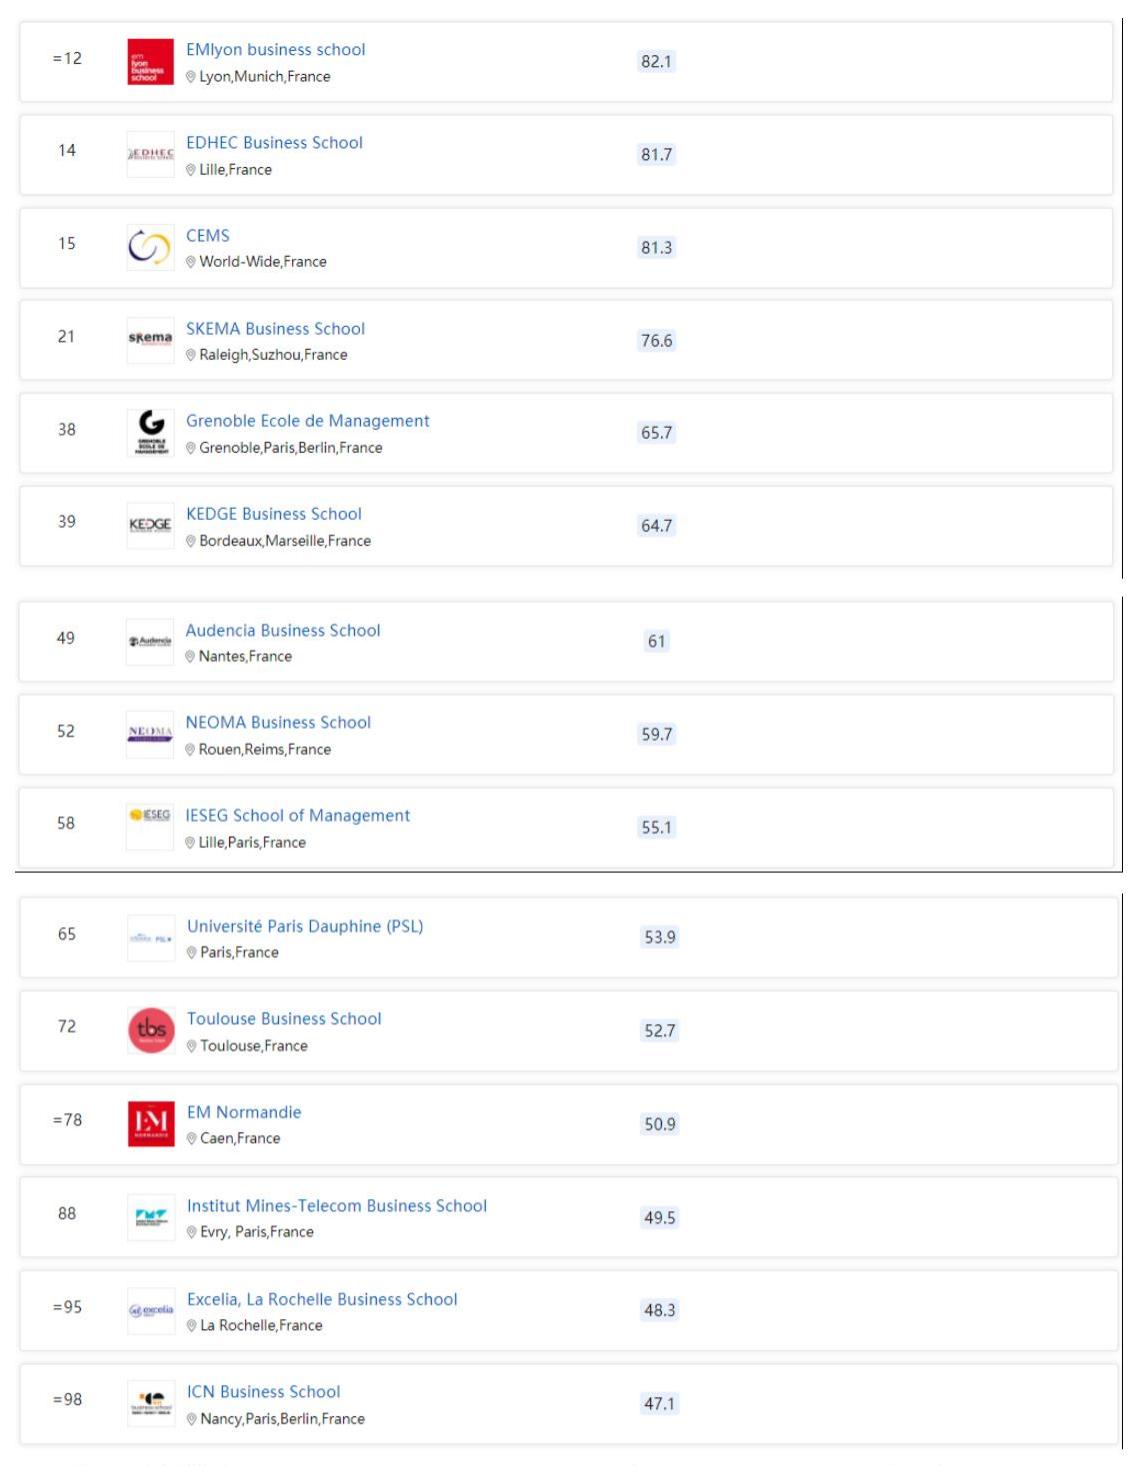Click the 61 score for Audencia
This screenshot has width=1145, height=1466.
pos(657,642)
